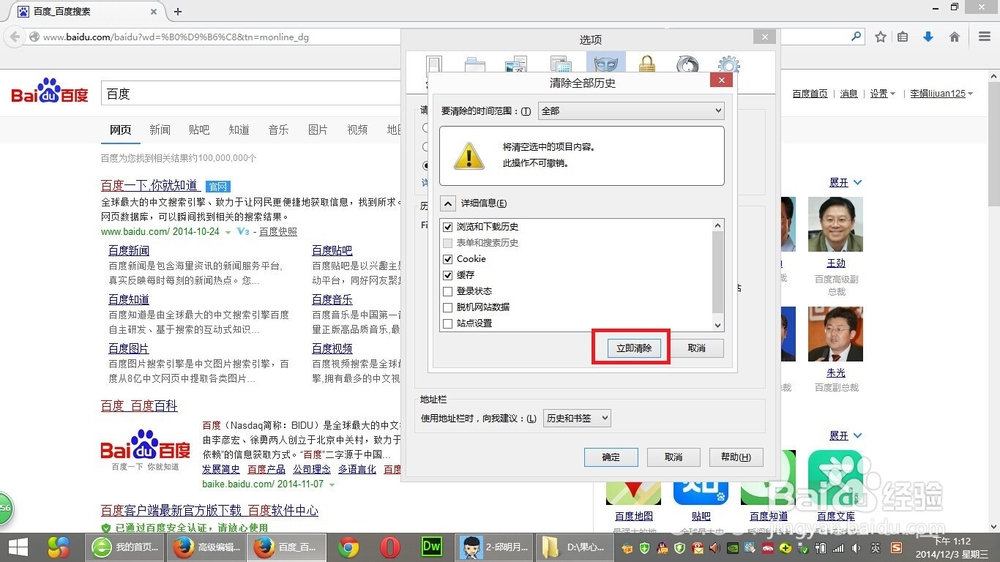Click the volume icon in system tray
Screen dimensions: 1000x562
coord(855,548)
